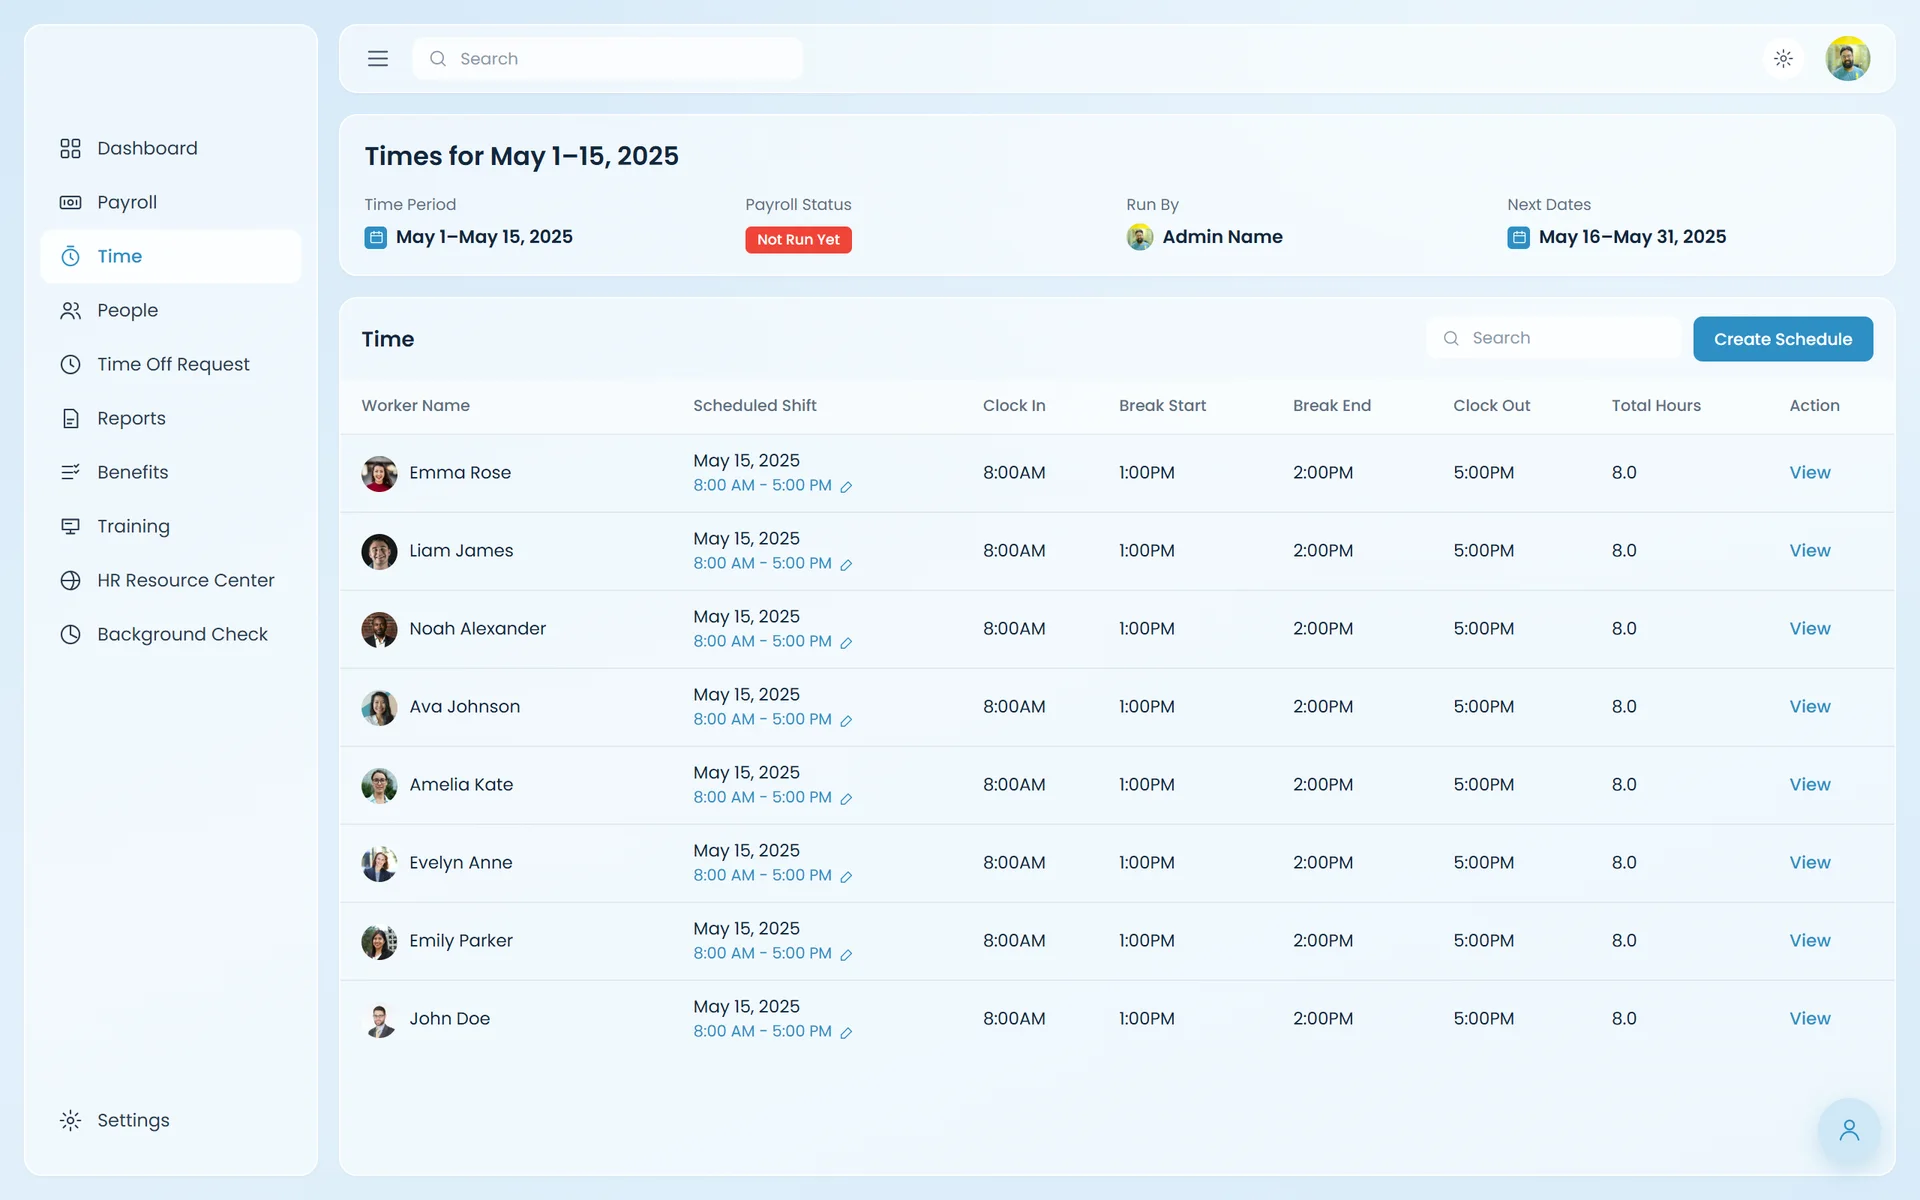The image size is (1920, 1200).
Task: Edit Noah Alexander's shift pencil icon
Action: click(846, 643)
